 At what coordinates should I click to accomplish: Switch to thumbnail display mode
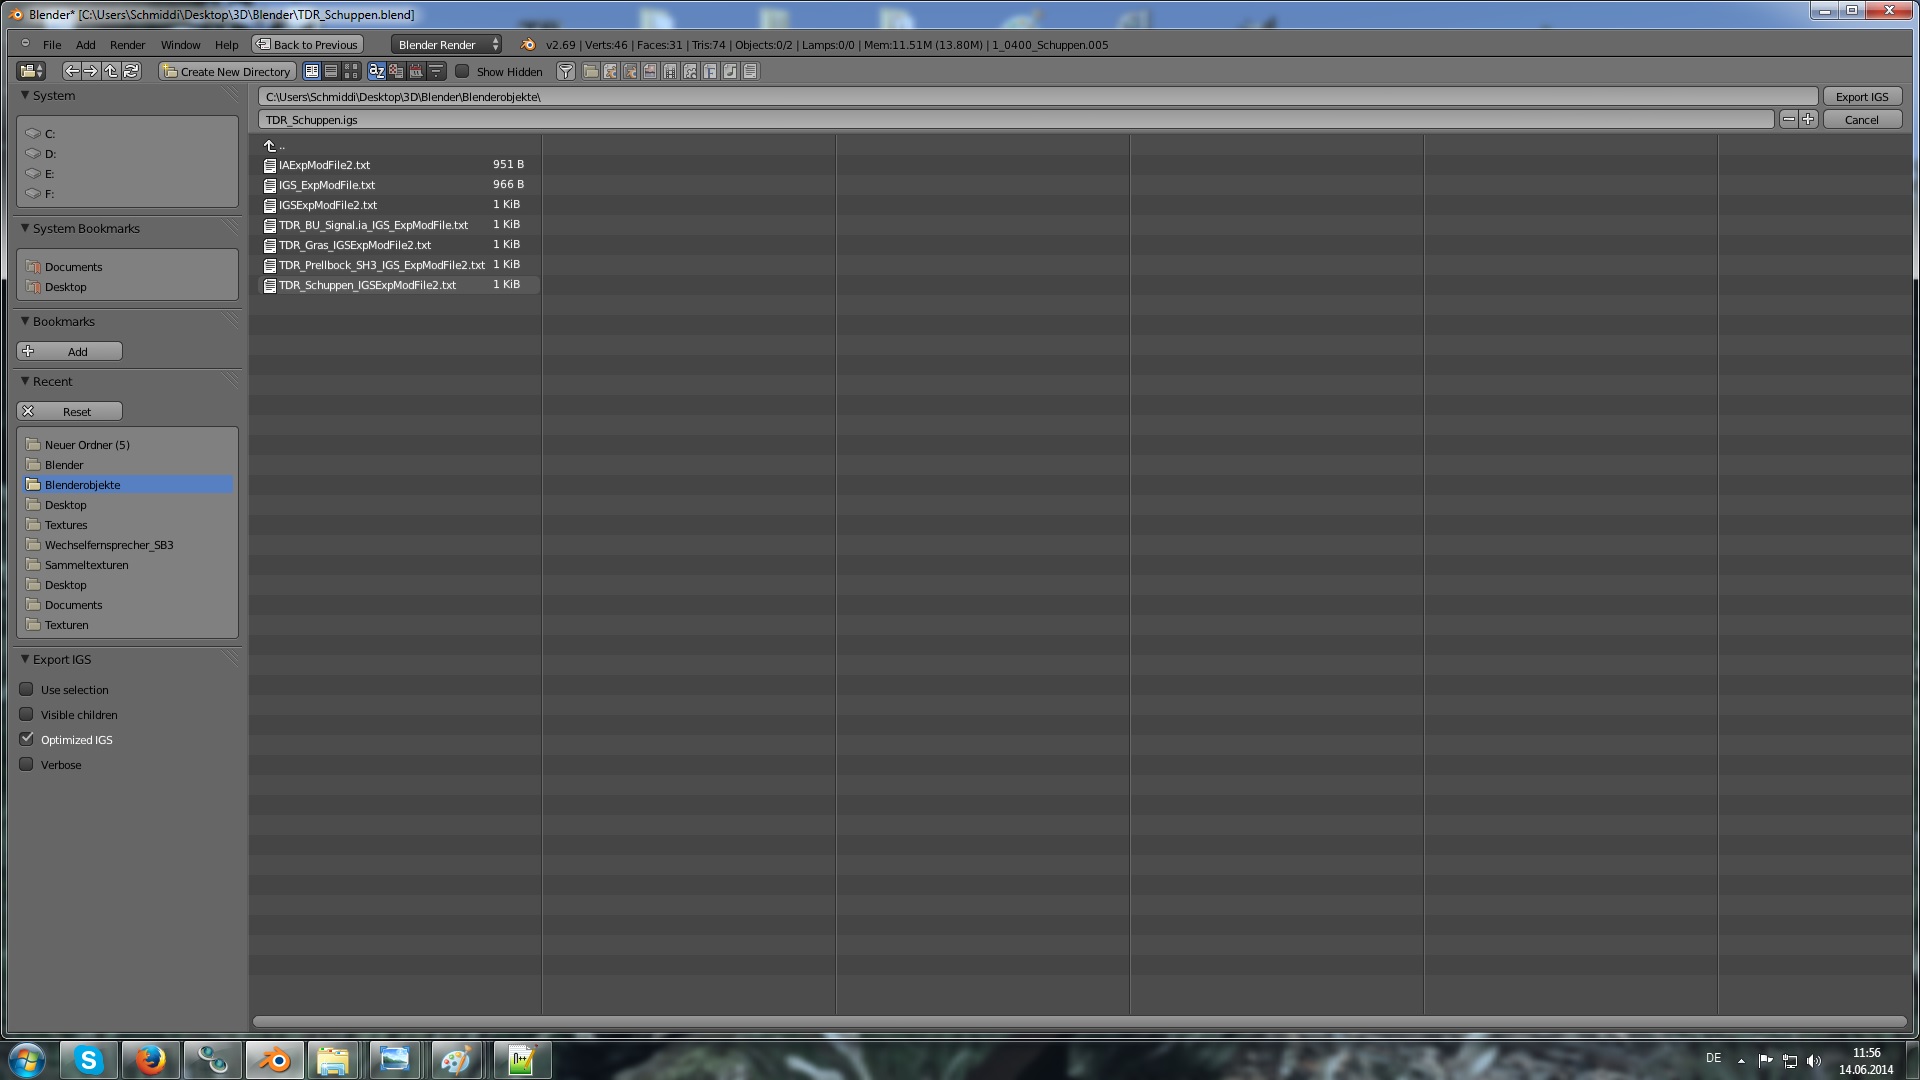point(351,71)
